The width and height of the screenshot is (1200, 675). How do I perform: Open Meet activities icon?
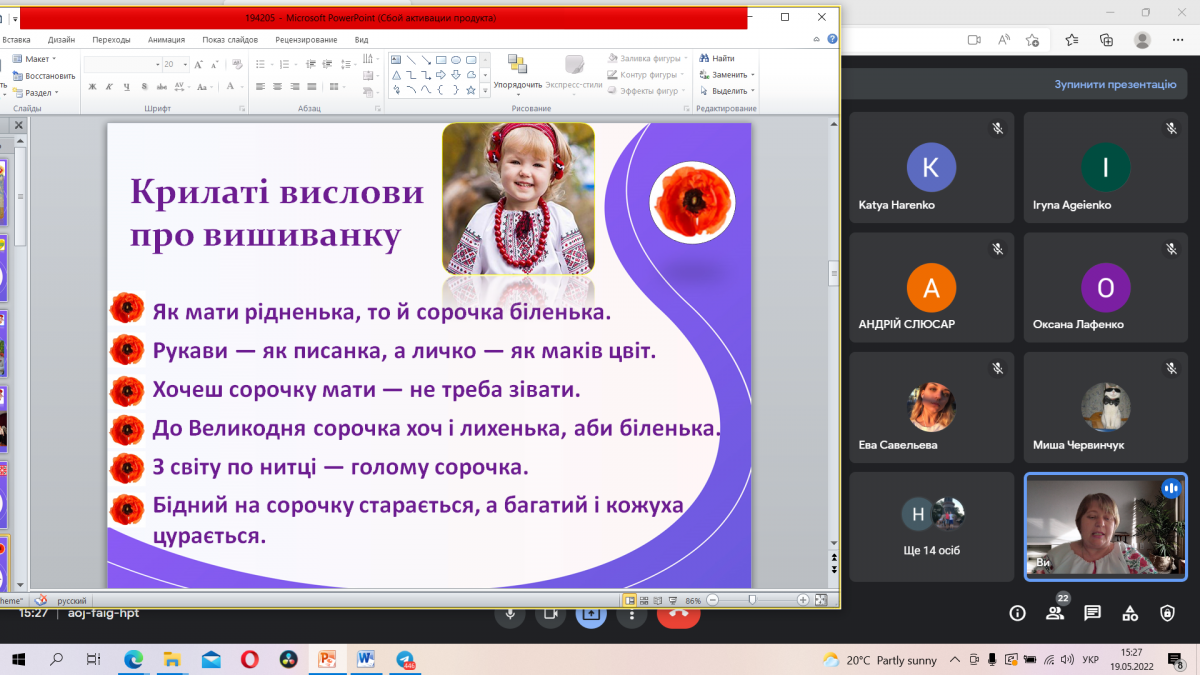pos(1129,613)
